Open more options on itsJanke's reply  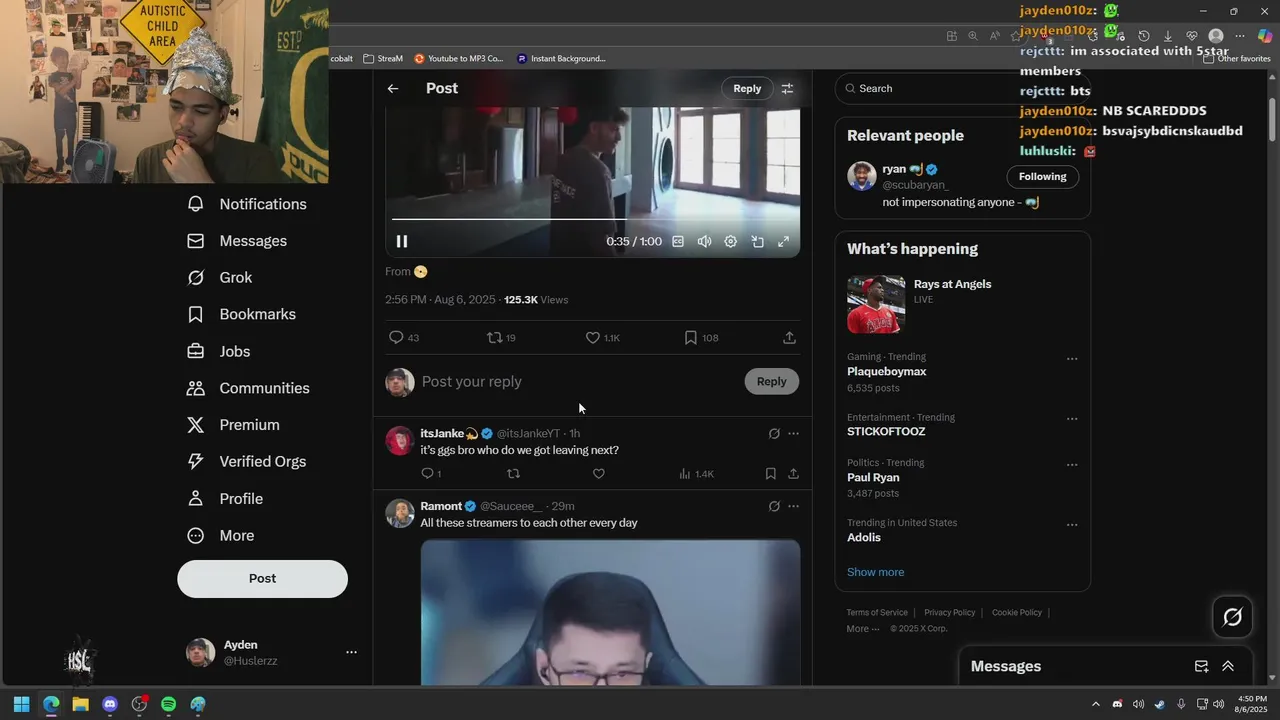coord(793,434)
